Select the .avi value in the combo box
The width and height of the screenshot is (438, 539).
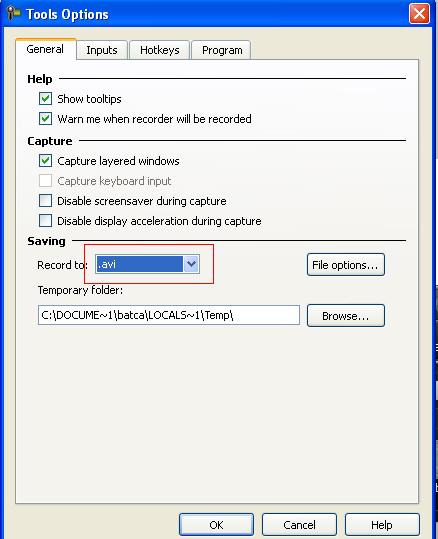click(x=140, y=264)
